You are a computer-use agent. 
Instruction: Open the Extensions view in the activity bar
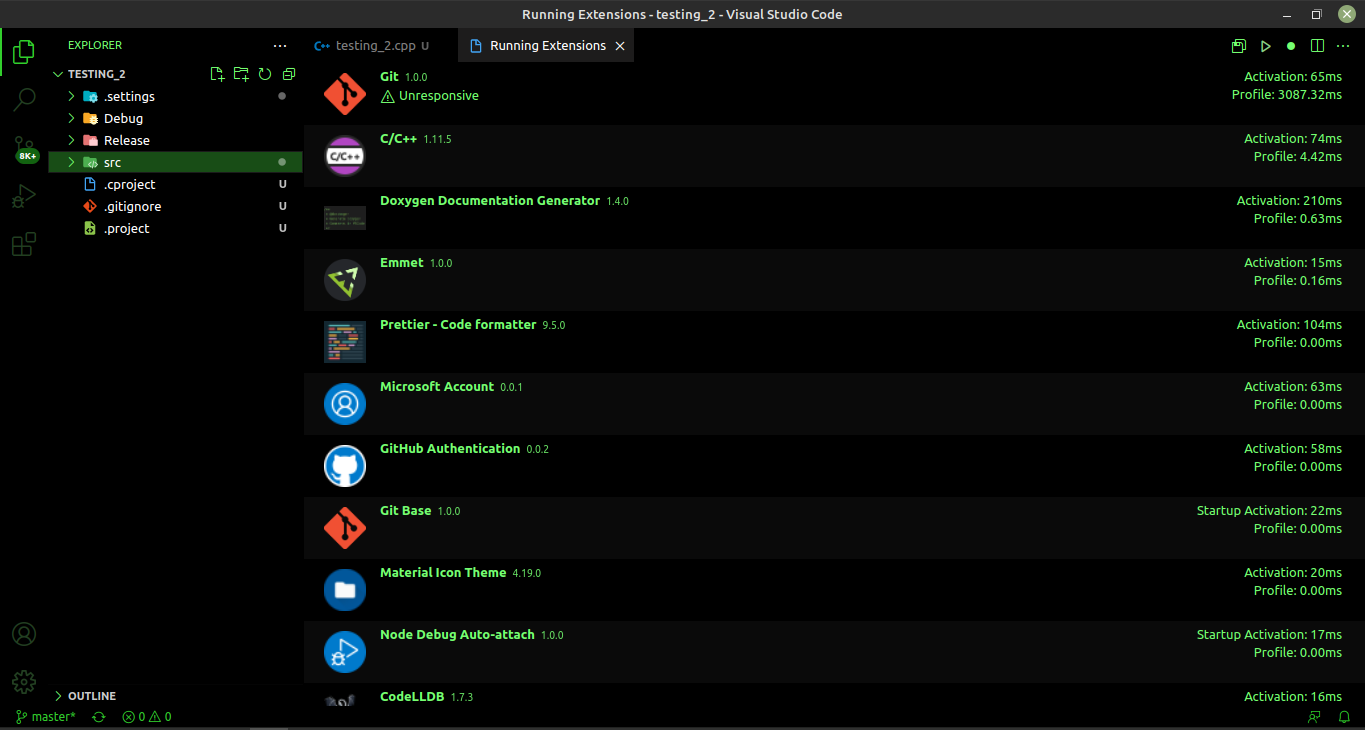tap(24, 244)
